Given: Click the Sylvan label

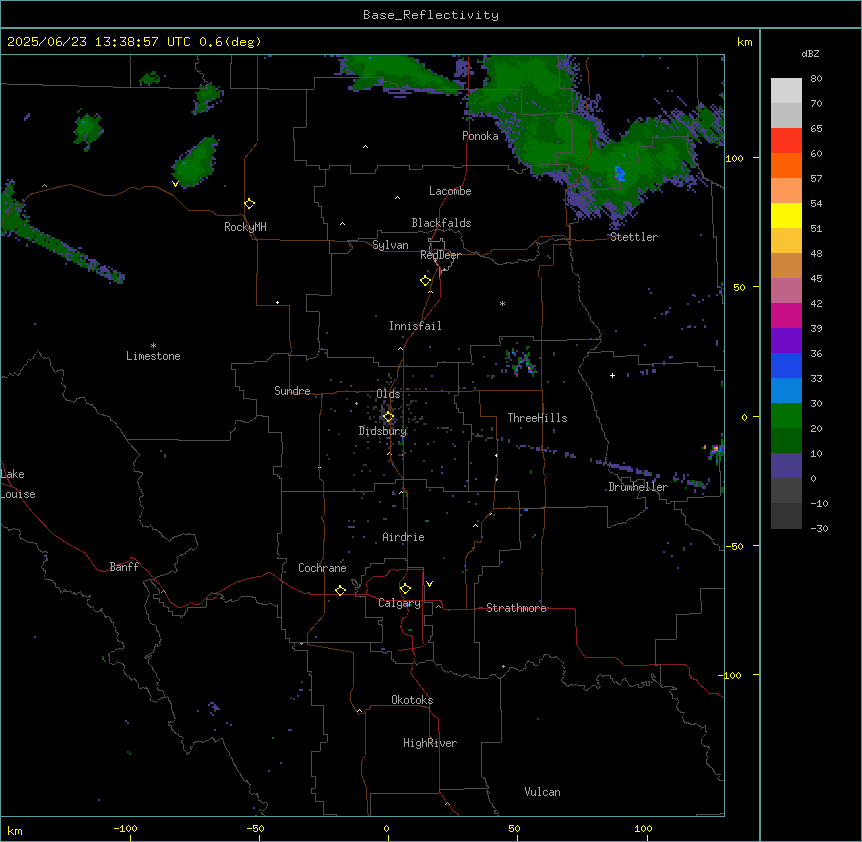Looking at the screenshot, I should tap(390, 245).
